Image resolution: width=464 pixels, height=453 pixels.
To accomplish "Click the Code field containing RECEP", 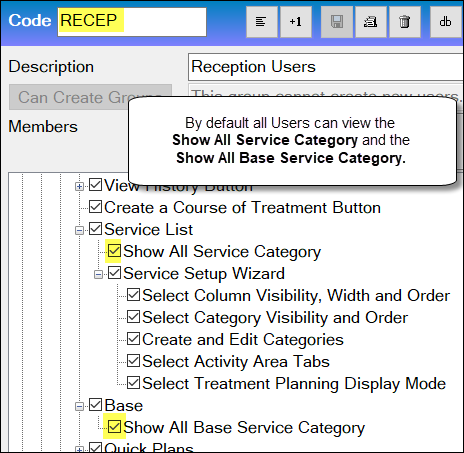I will (132, 22).
